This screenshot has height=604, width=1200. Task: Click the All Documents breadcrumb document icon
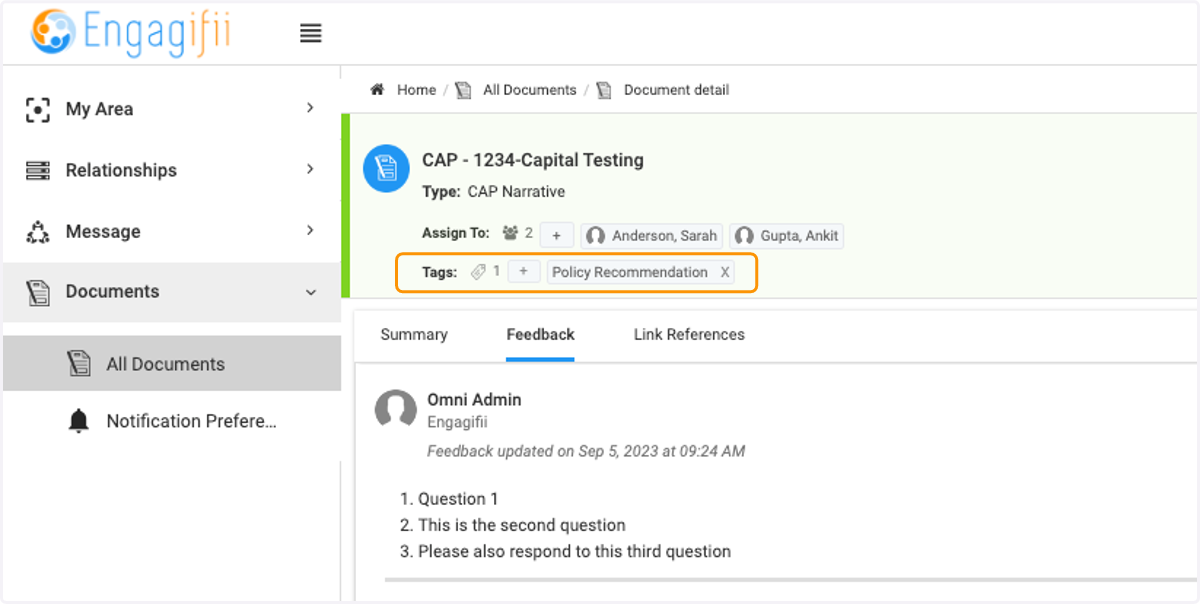click(463, 90)
